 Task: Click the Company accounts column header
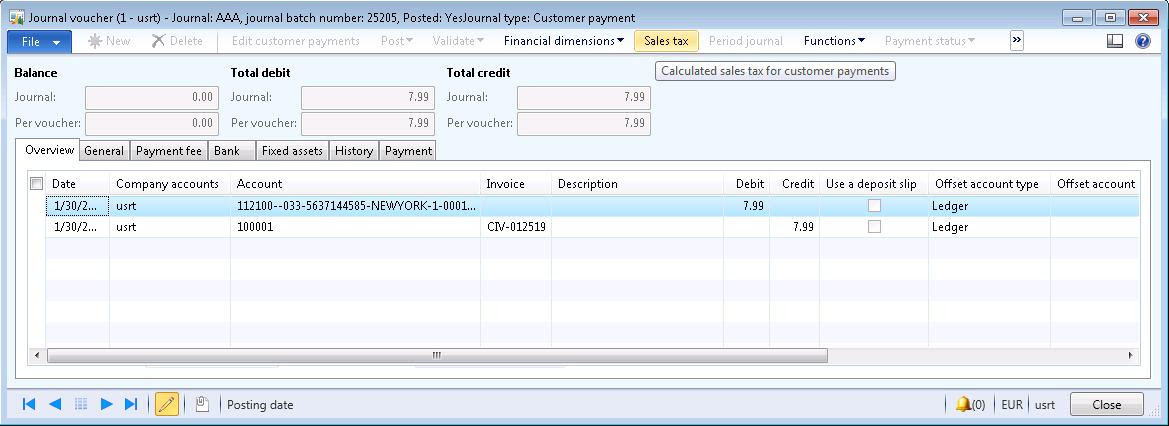point(170,184)
